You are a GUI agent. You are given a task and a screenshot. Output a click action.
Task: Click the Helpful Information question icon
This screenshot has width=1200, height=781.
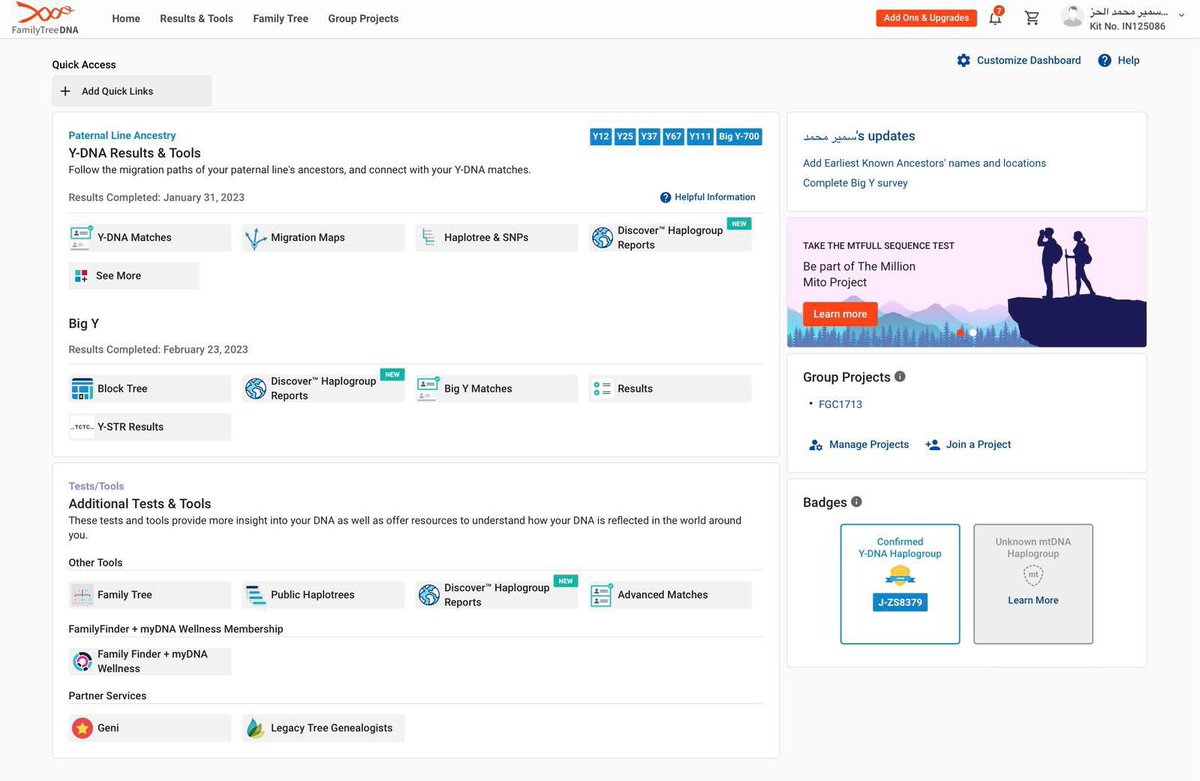click(x=665, y=197)
